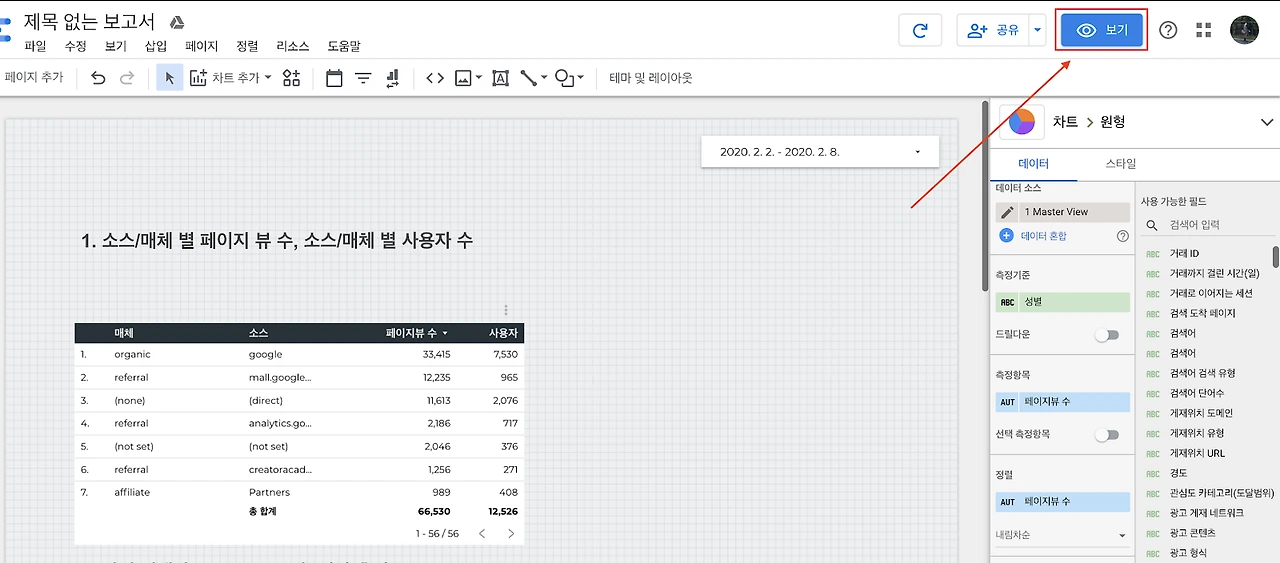Image resolution: width=1280 pixels, height=563 pixels.
Task: Click the search magnifier in available fields
Action: (1153, 225)
